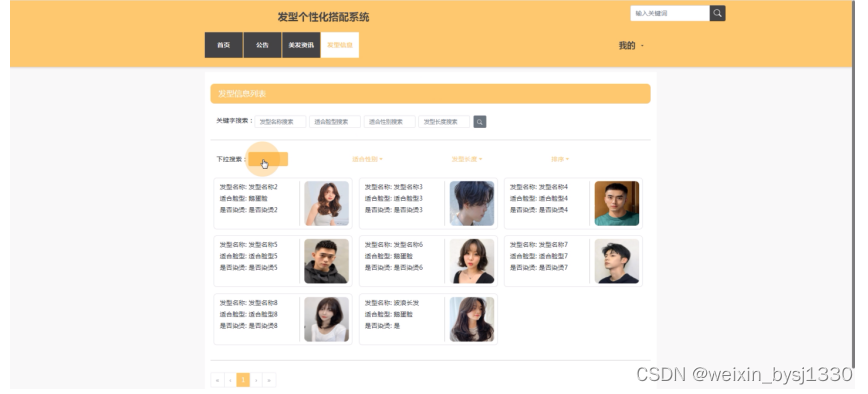Go to last page with » button

269,380
